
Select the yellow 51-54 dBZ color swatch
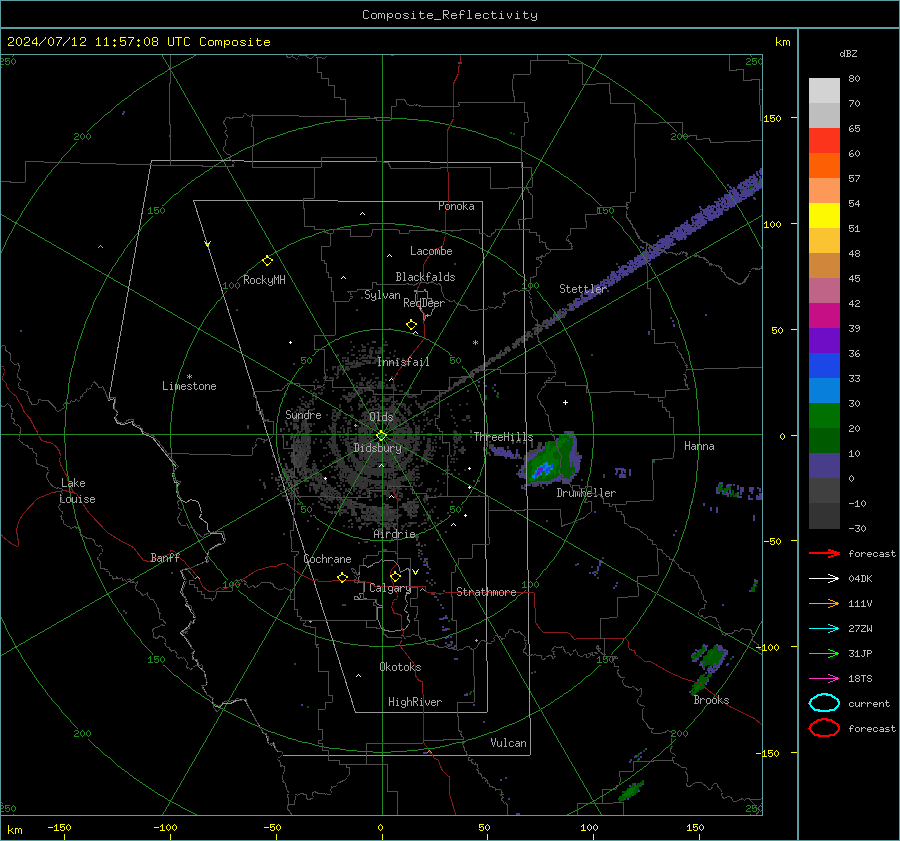point(824,216)
